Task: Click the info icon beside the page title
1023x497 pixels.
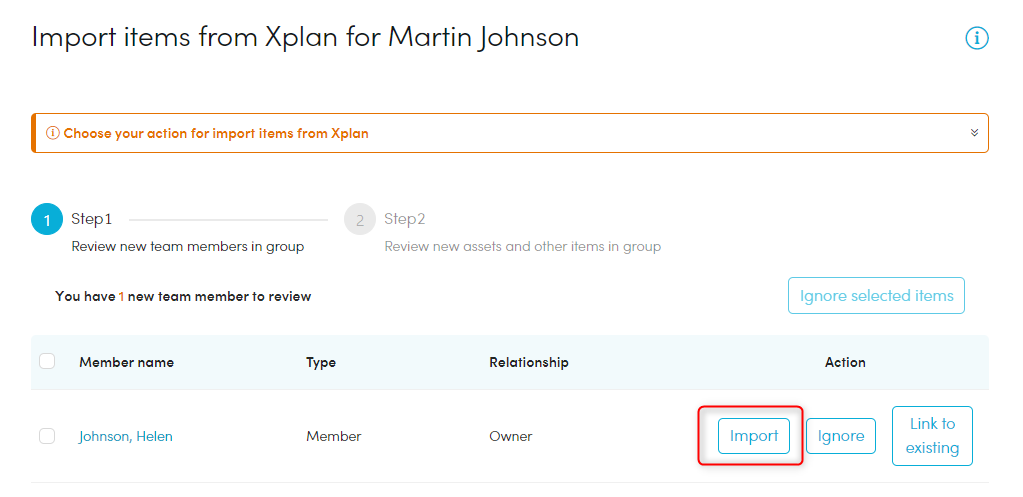Action: [976, 39]
